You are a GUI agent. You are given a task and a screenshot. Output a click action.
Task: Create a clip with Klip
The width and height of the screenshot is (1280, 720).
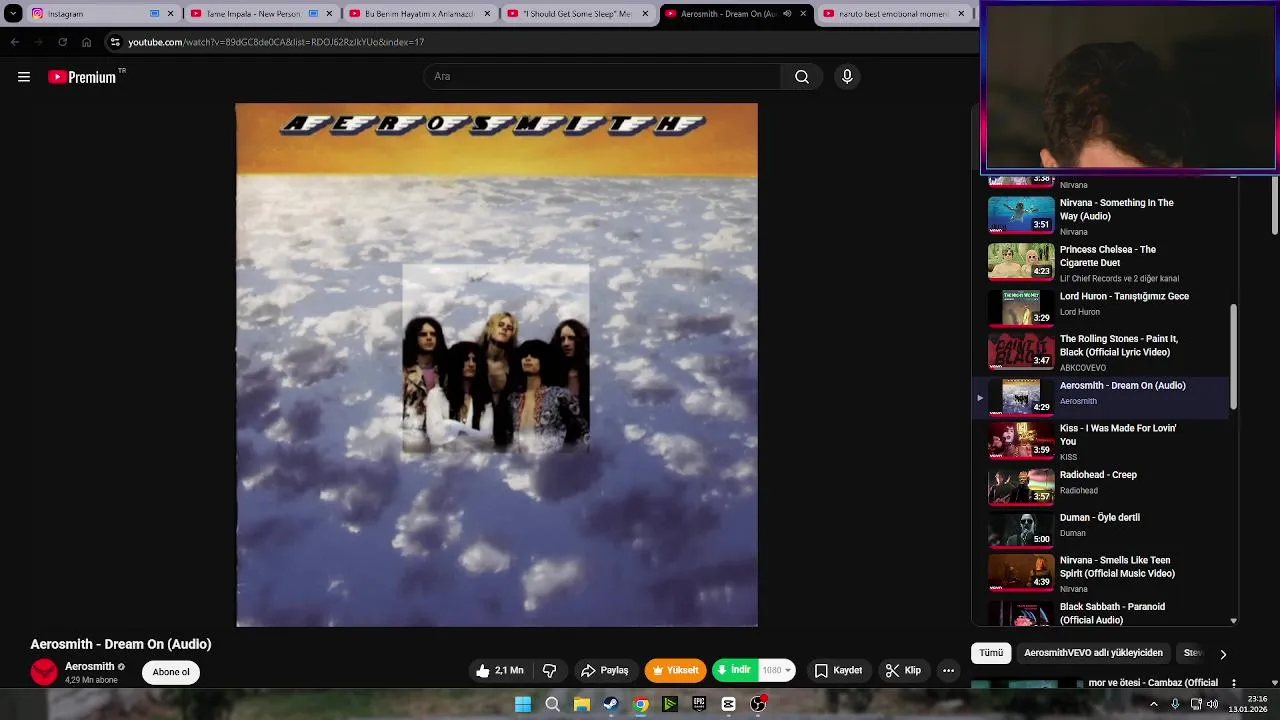(x=903, y=671)
